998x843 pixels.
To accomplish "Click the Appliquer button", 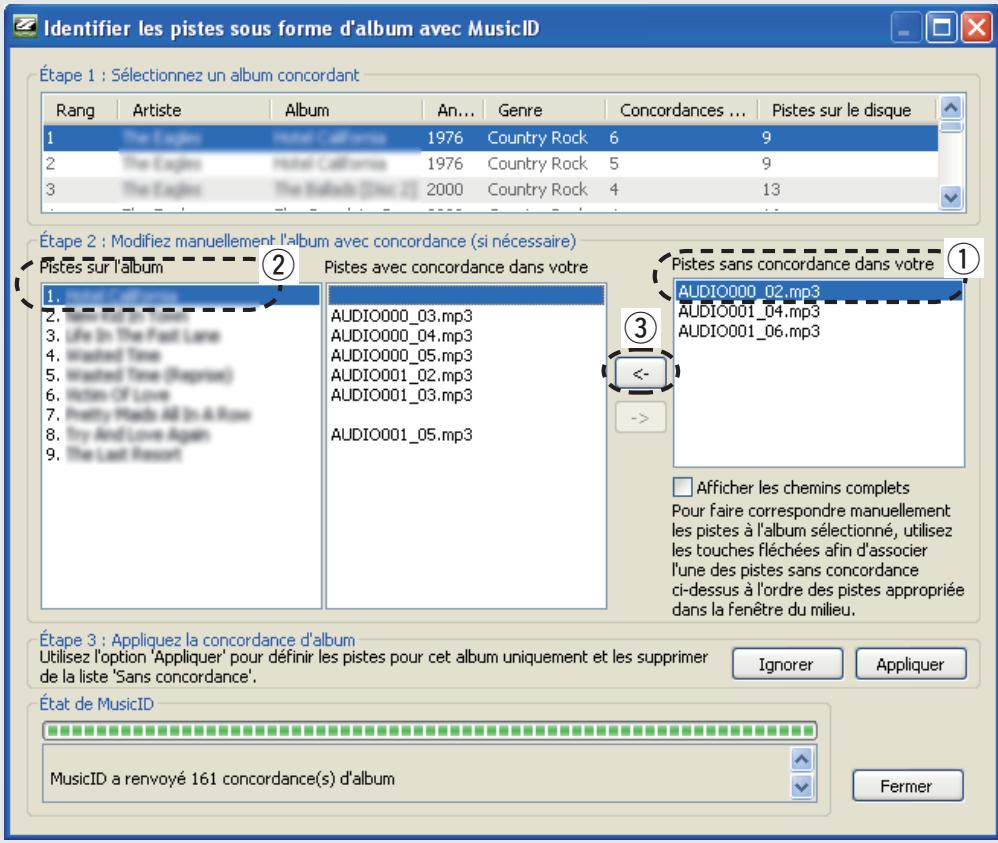I will (910, 664).
